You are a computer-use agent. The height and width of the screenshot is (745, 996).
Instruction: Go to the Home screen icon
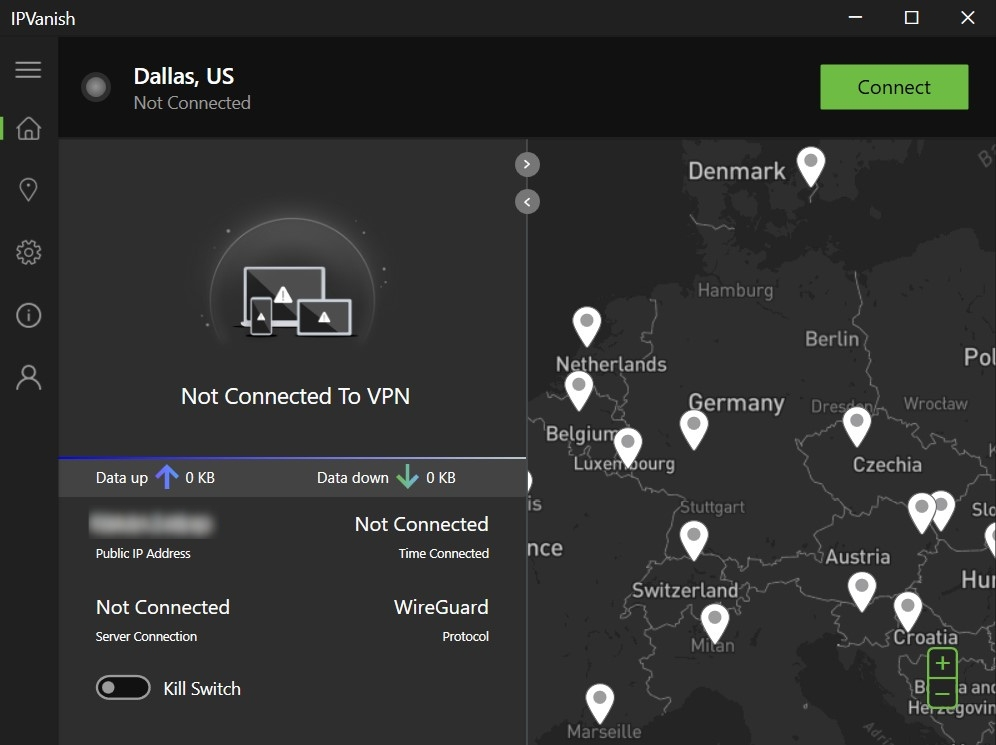tap(29, 128)
